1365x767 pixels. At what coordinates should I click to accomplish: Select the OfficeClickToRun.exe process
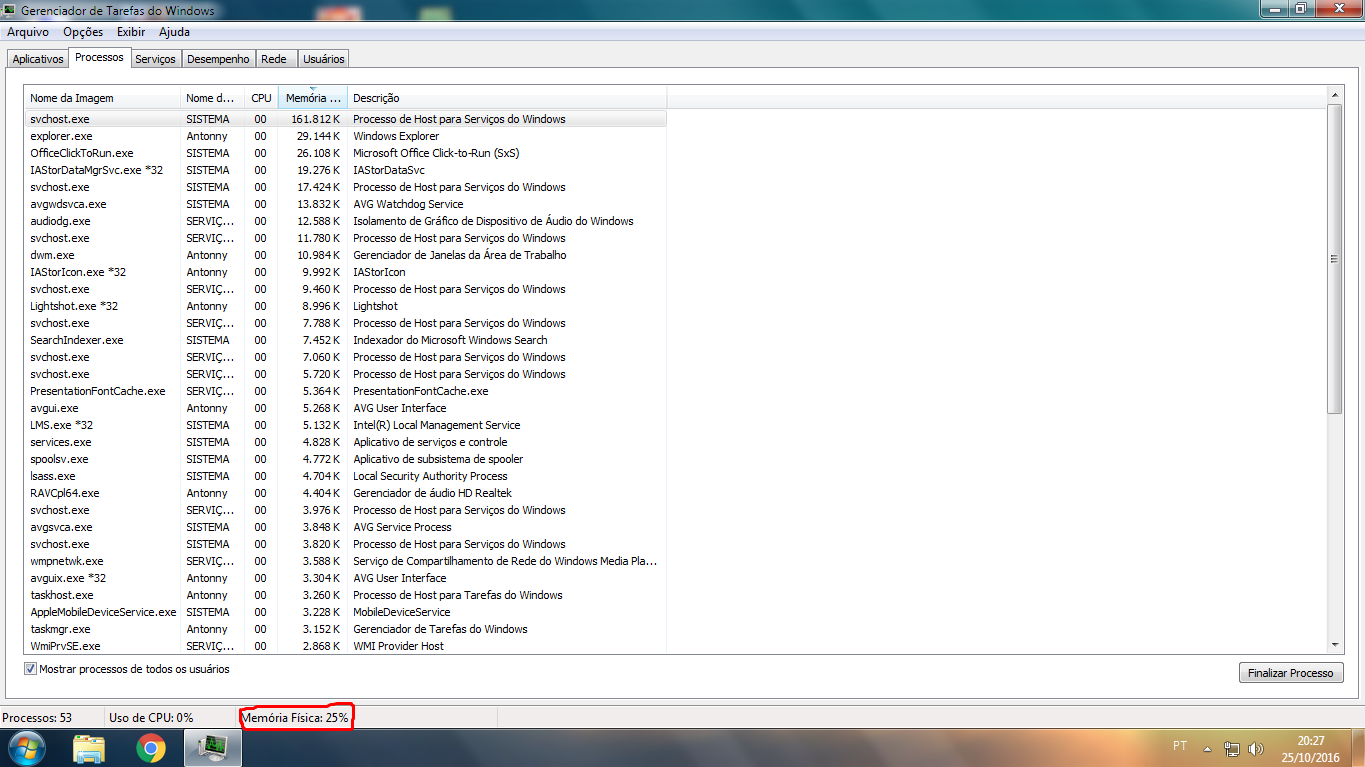click(x=345, y=153)
